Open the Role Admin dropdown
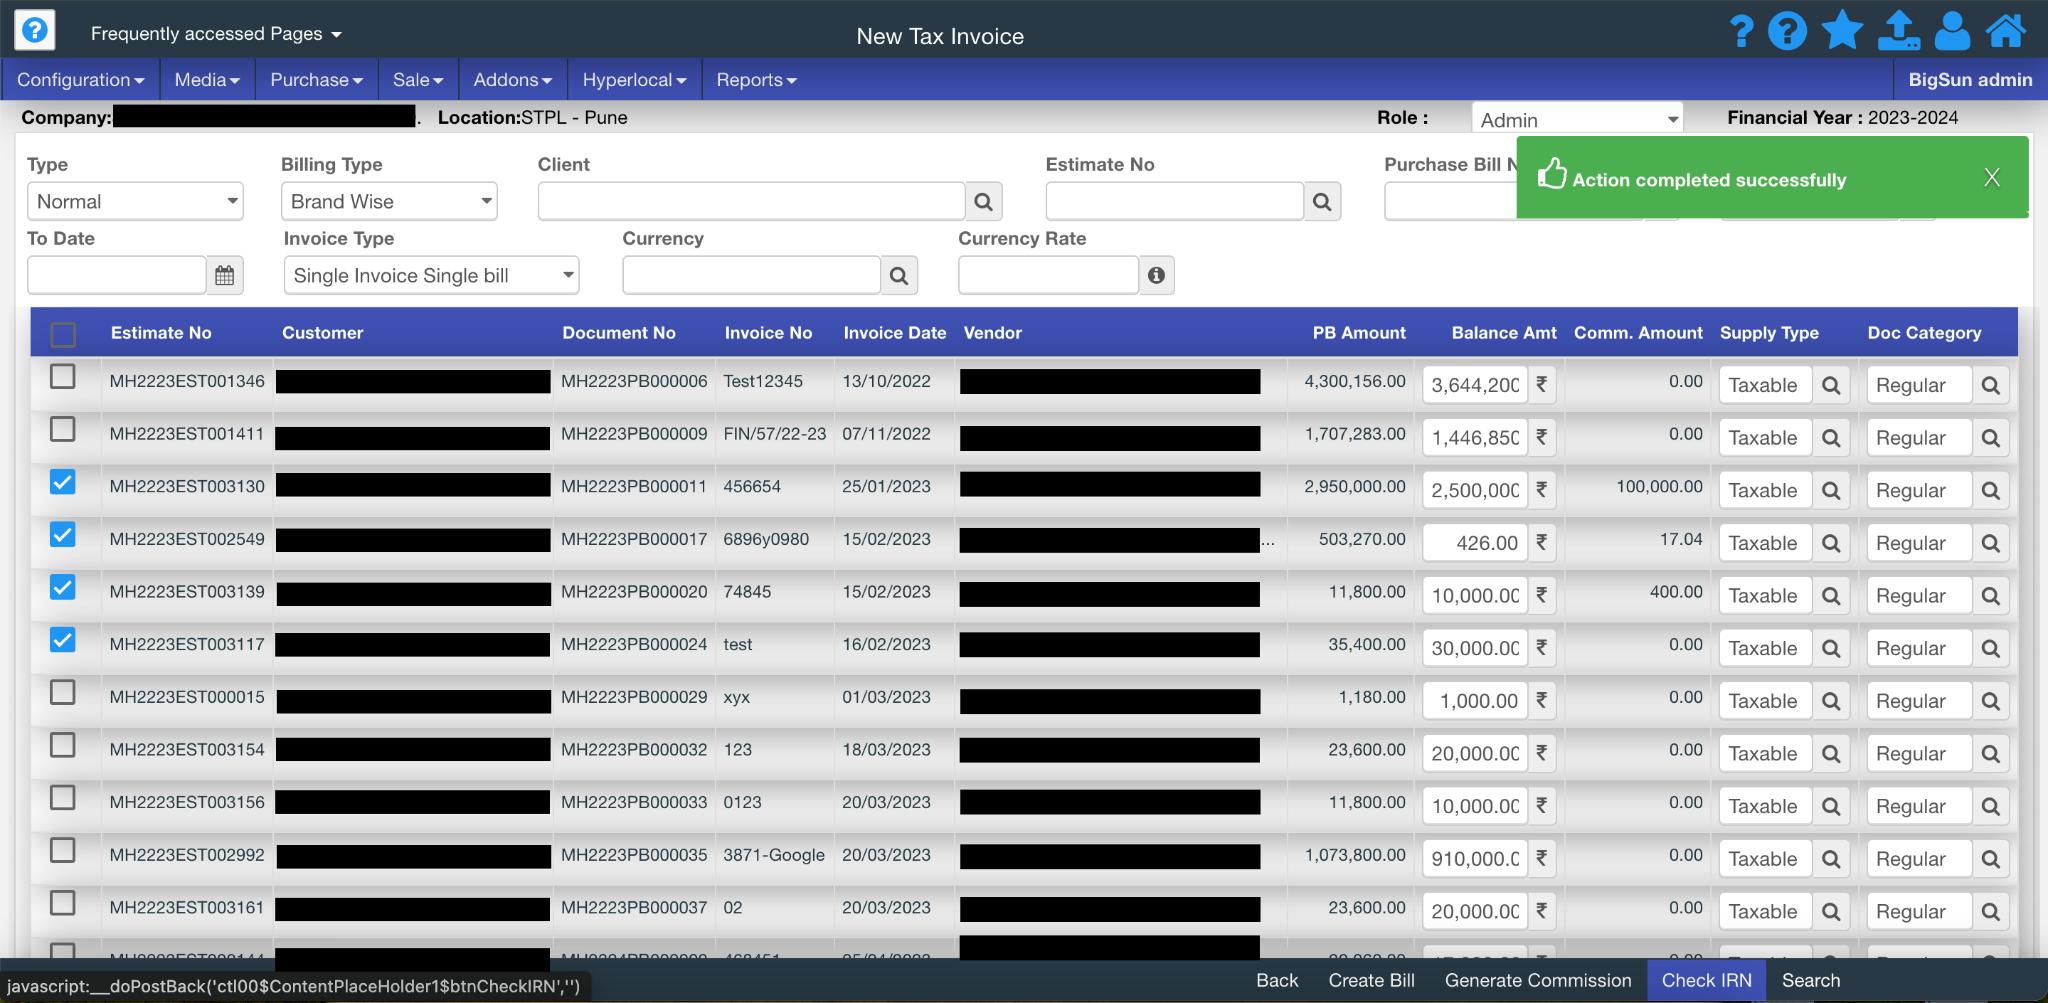 click(x=1577, y=120)
